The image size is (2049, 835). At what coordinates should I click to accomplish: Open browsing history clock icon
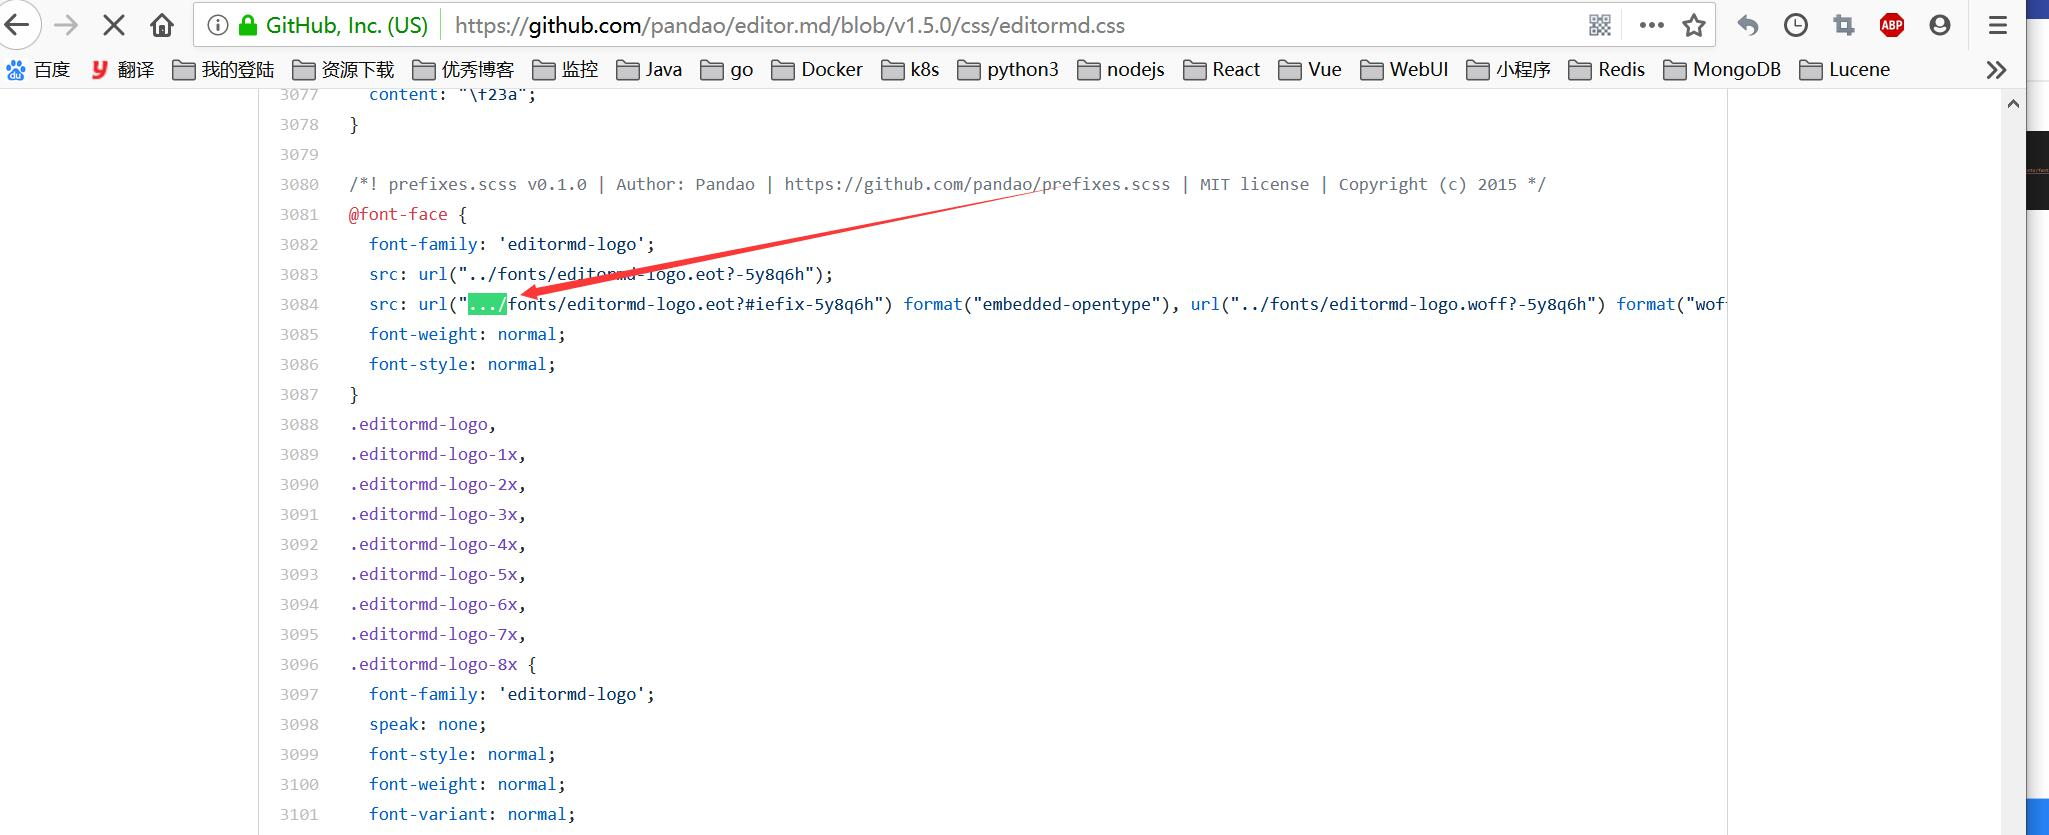(1796, 26)
